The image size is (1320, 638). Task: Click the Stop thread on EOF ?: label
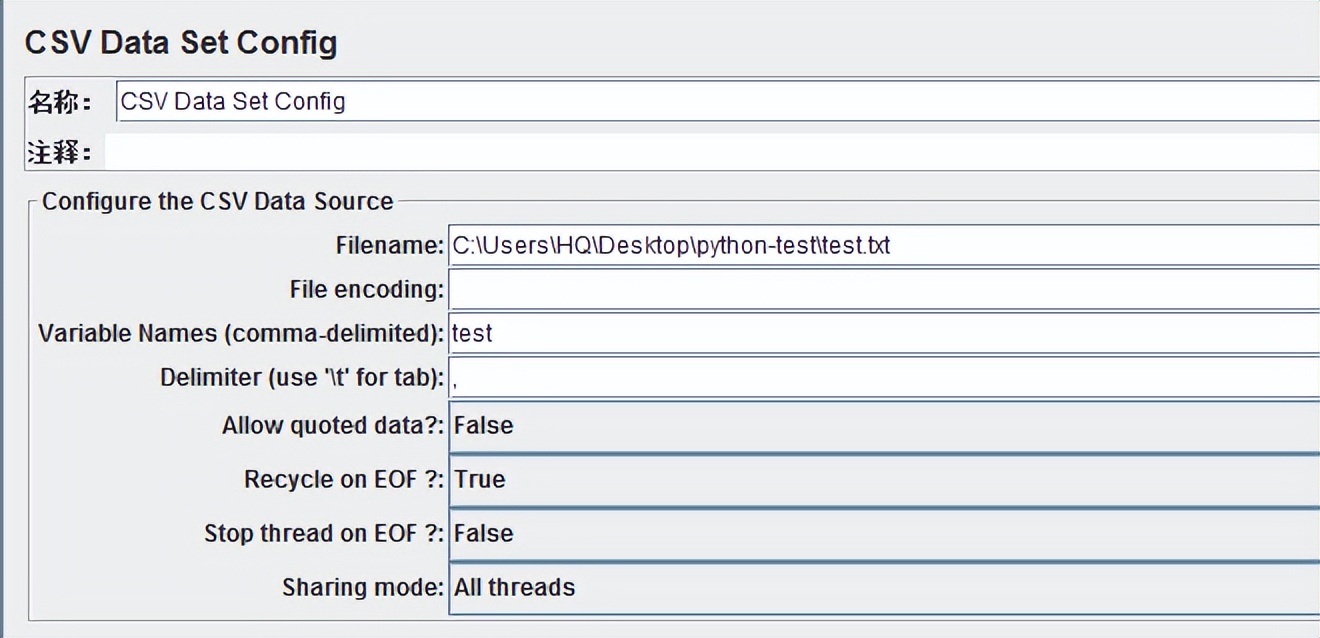point(323,534)
